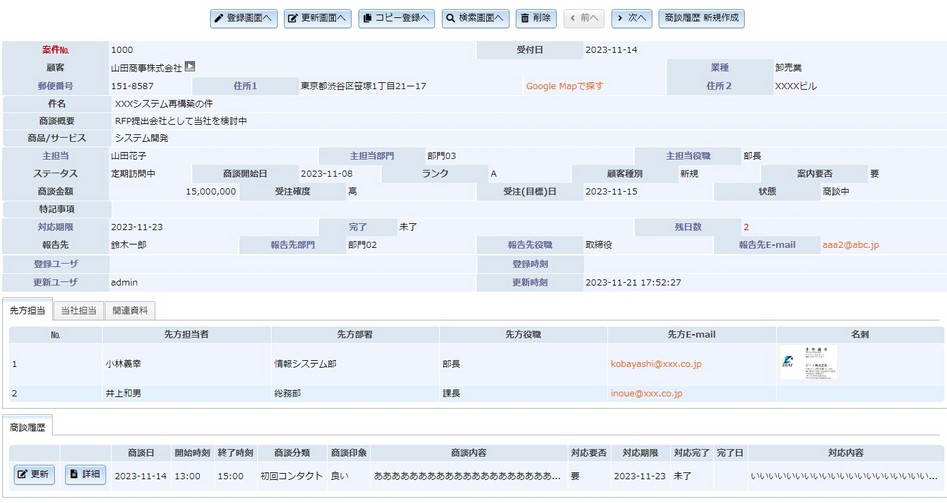
Task: Click 商談履歴 新規作成 button
Action: pyautogui.click(x=701, y=18)
